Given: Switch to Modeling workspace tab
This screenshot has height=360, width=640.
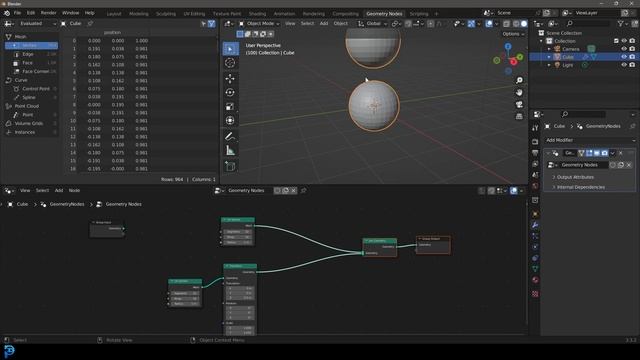Looking at the screenshot, I should 139,14.
